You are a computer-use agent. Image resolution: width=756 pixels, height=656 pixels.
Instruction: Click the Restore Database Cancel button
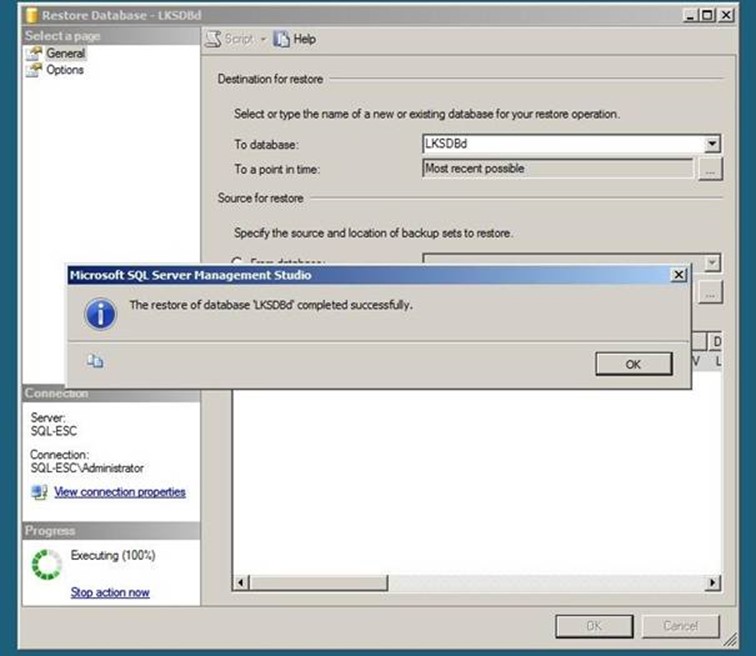pos(680,626)
